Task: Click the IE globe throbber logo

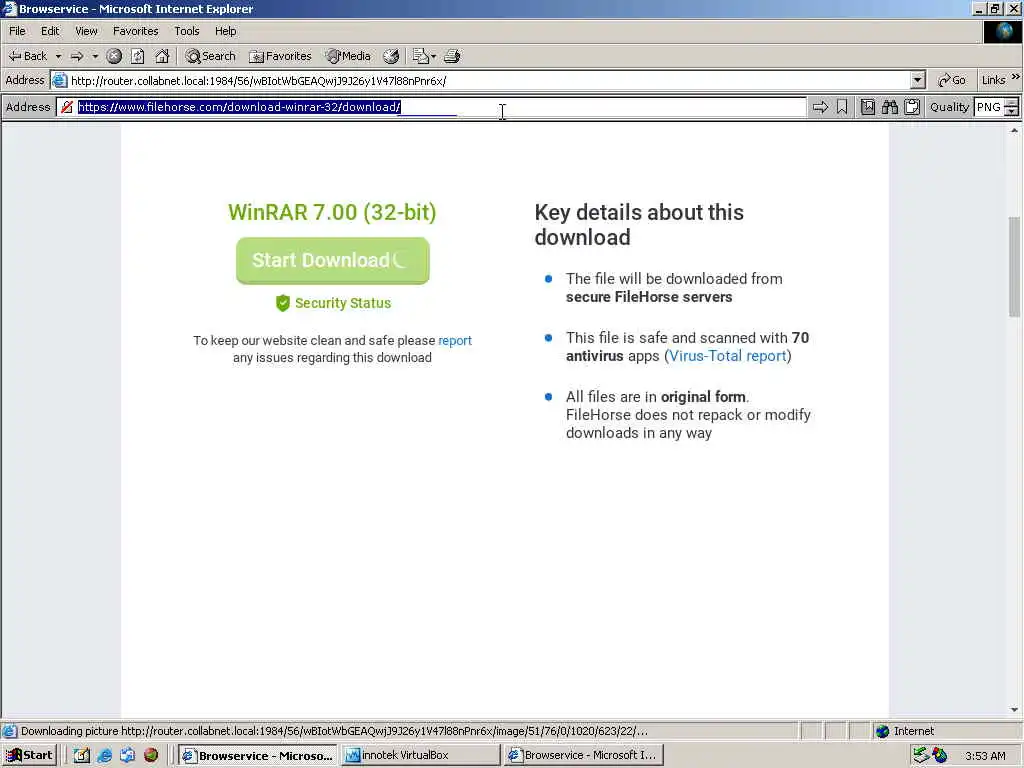Action: [1002, 31]
